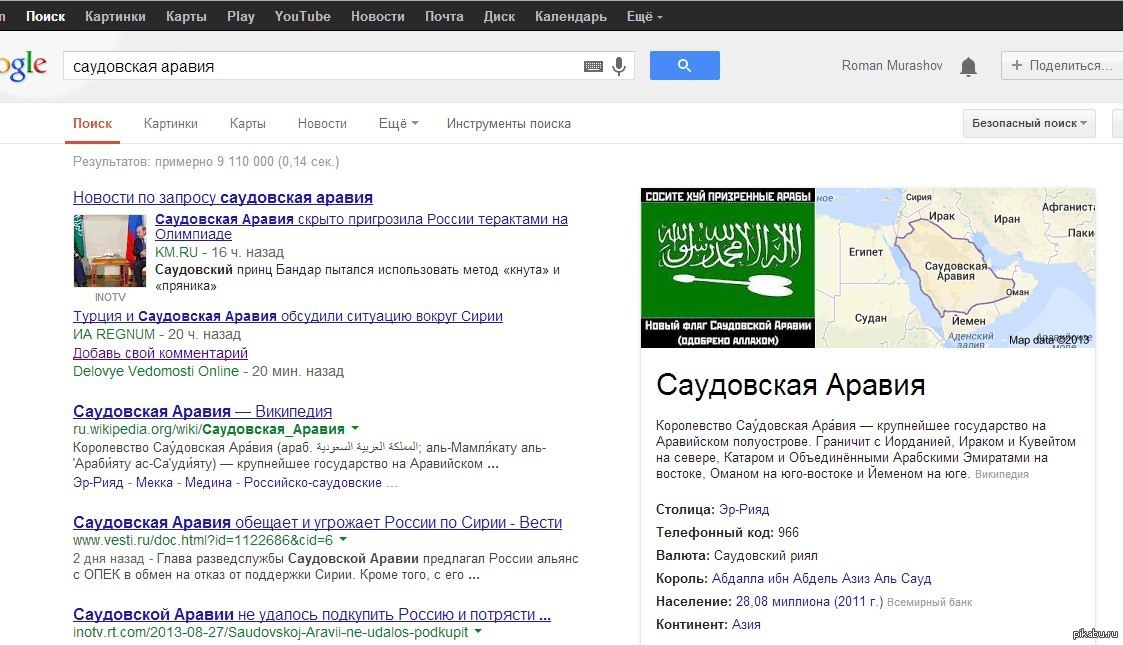1123x645 pixels.
Task: Expand vesti.ru result green arrow menu
Action: click(x=343, y=539)
